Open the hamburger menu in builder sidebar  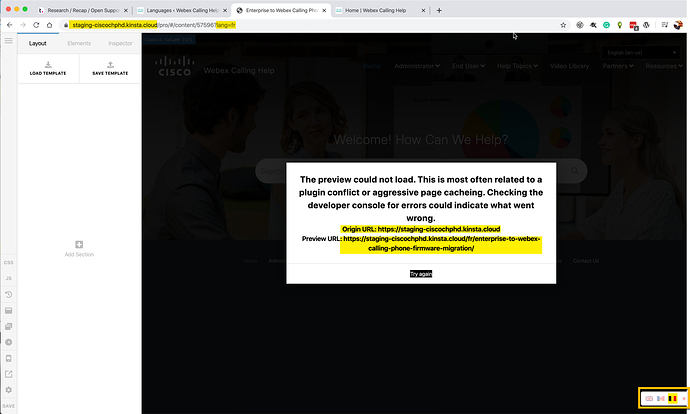coord(8,41)
